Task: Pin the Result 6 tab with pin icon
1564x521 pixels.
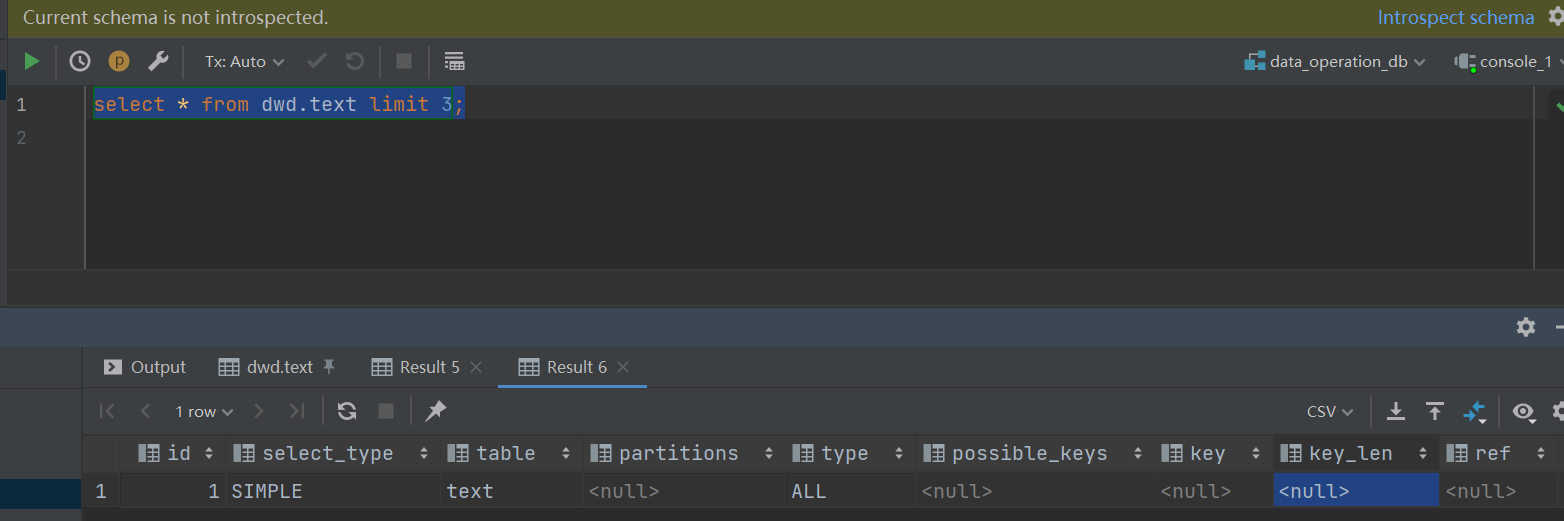Action: point(436,411)
